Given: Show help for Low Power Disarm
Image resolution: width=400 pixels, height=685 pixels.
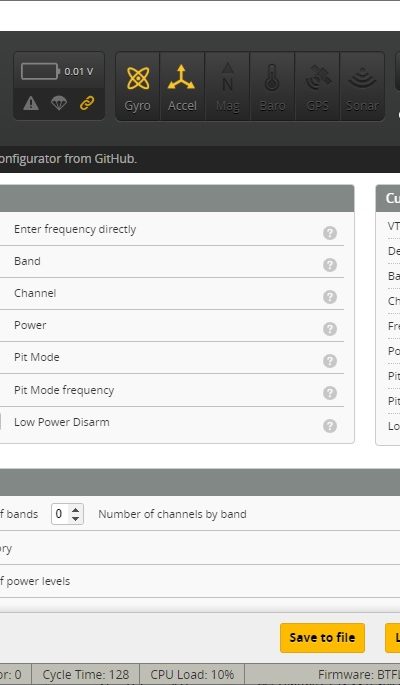Looking at the screenshot, I should (330, 426).
